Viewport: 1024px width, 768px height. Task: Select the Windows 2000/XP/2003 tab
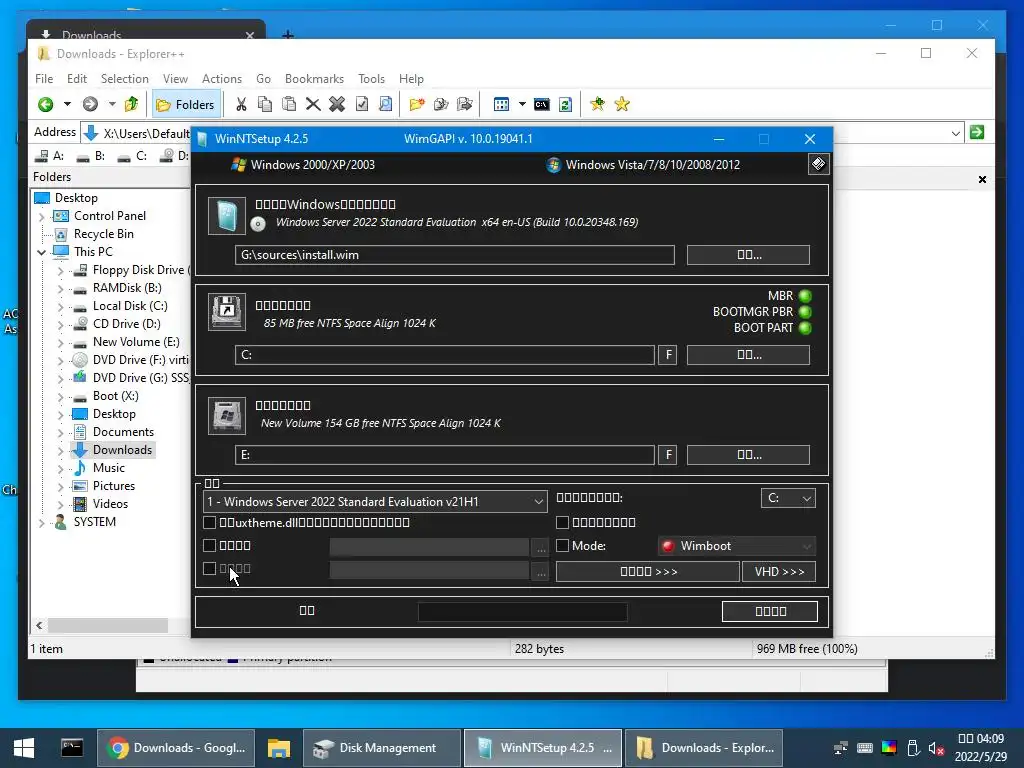(x=303, y=165)
